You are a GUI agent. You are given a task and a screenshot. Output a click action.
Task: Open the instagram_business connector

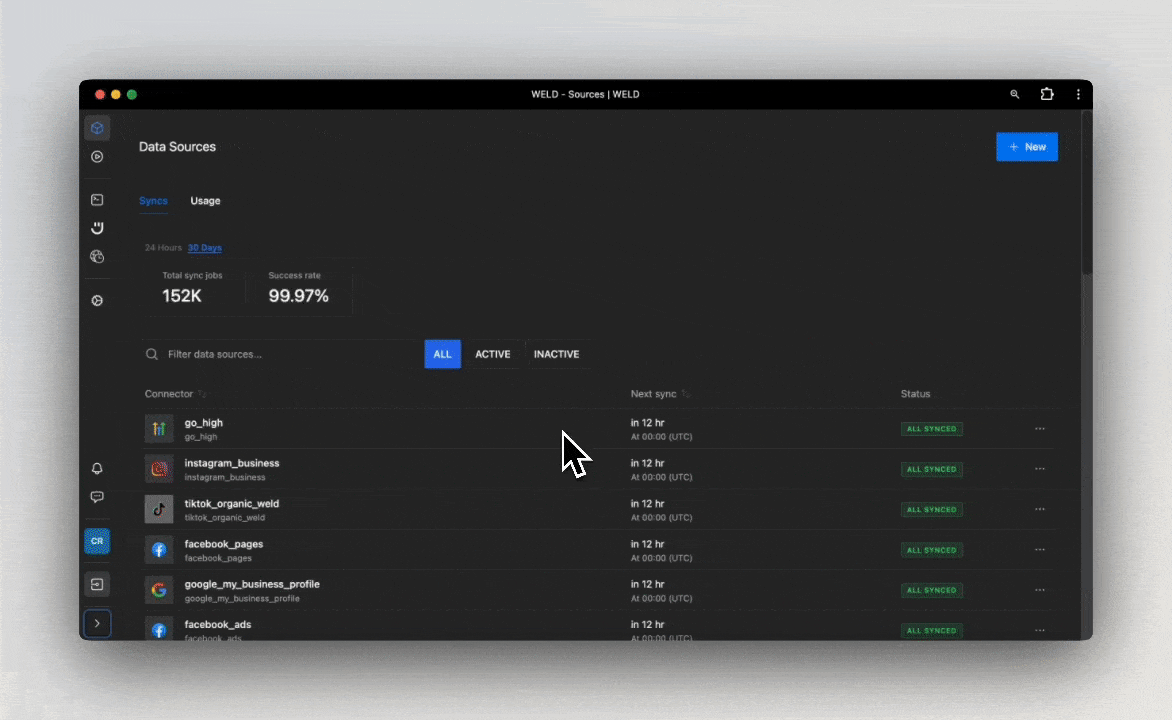[232, 464]
